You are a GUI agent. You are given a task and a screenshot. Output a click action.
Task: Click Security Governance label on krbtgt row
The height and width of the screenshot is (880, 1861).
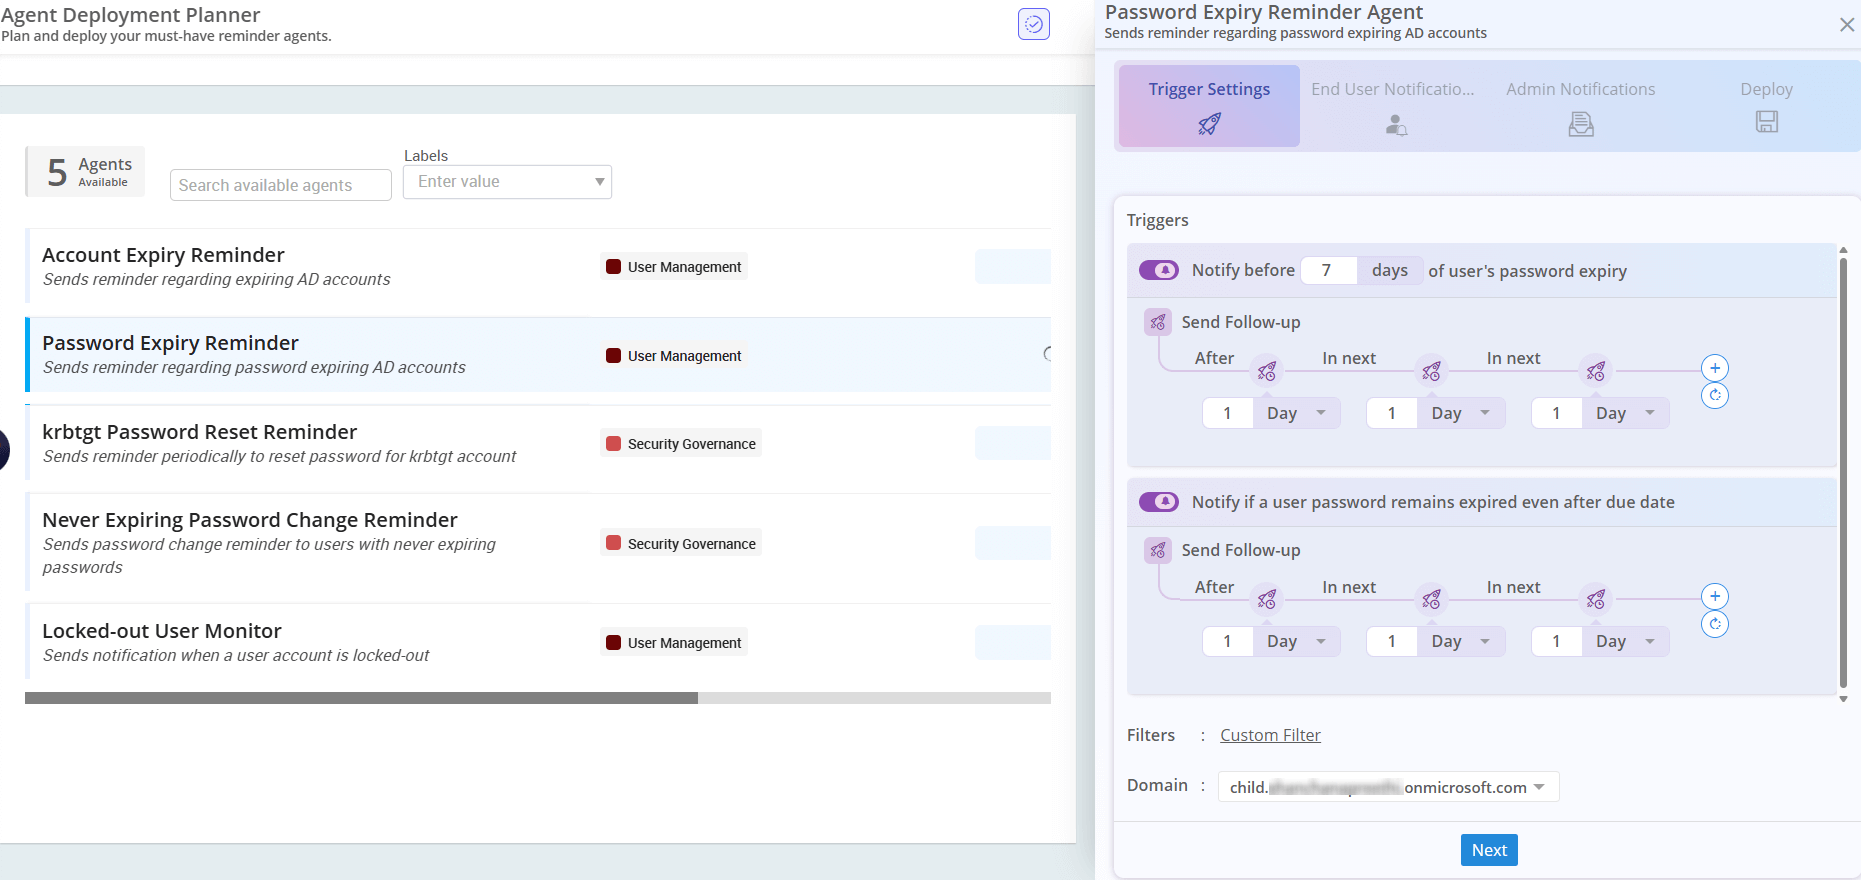(x=681, y=444)
